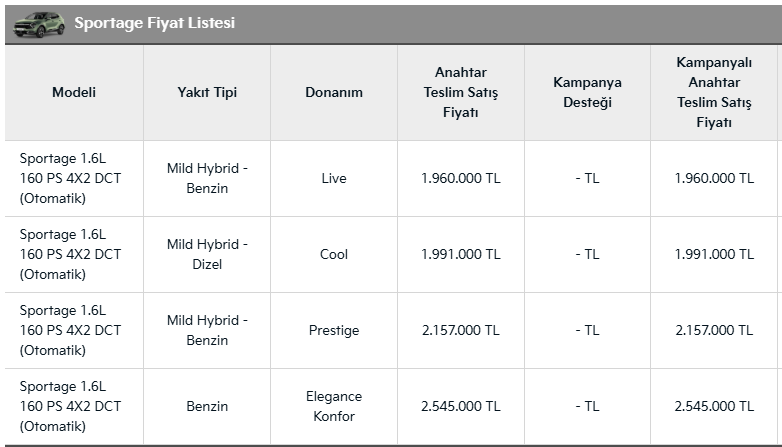The image size is (782, 447).
Task: Click the model name in the Live row
Action: (70, 178)
